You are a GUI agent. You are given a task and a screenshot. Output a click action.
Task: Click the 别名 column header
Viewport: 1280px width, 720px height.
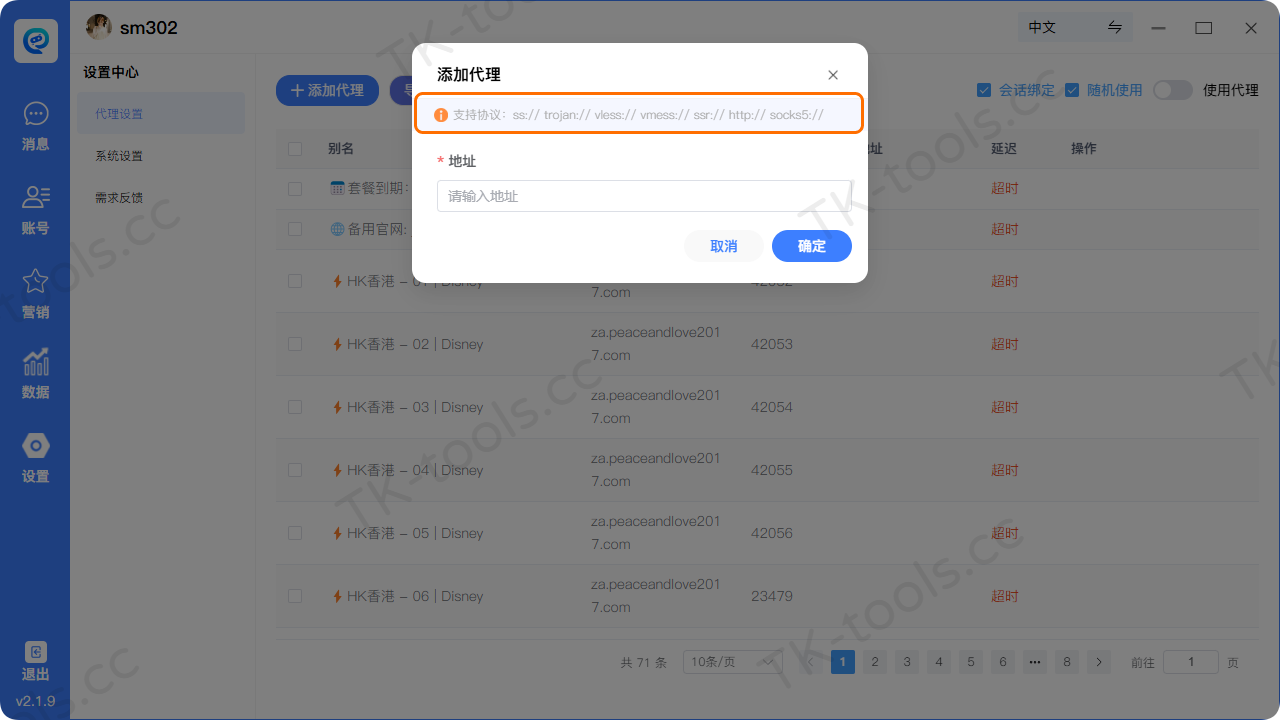[341, 149]
